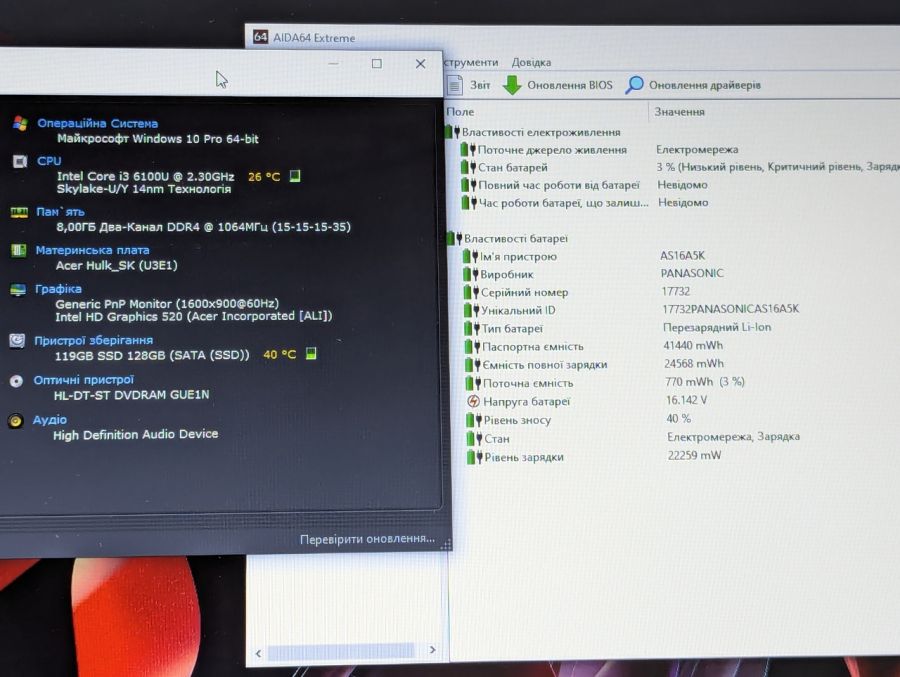Click the green CPU temperature indicator icon
The height and width of the screenshot is (677, 900).
(295, 176)
